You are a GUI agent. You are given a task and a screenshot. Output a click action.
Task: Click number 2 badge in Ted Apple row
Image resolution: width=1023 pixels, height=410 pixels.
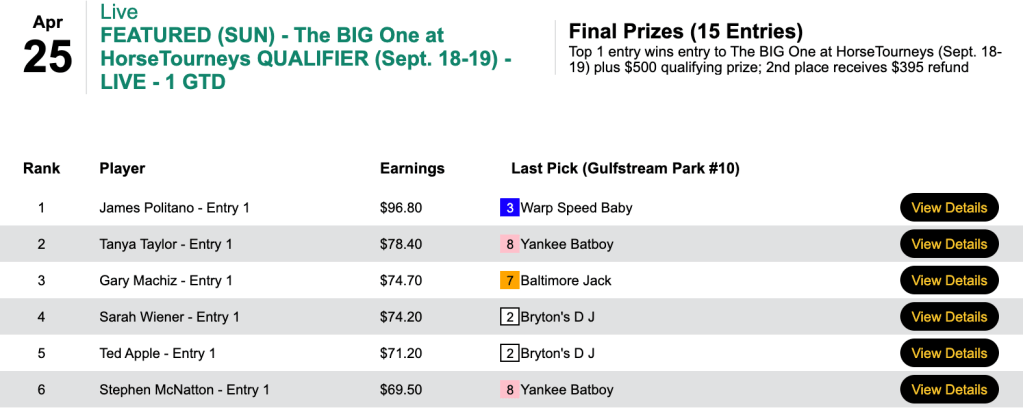pyautogui.click(x=509, y=353)
